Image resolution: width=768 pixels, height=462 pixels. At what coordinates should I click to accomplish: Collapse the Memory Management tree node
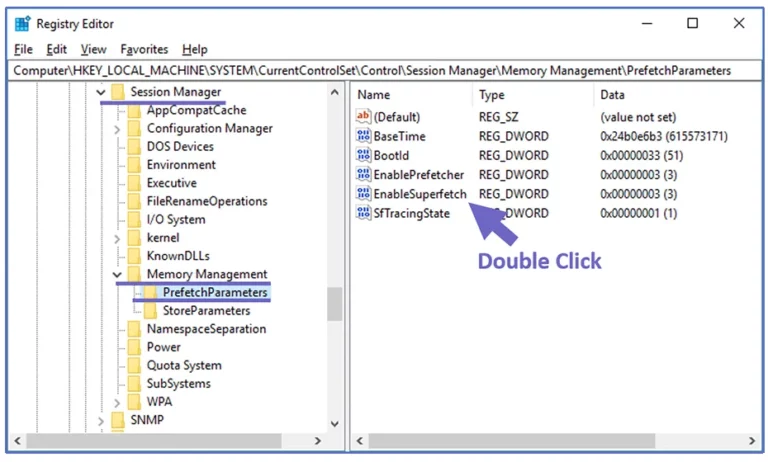[x=117, y=274]
